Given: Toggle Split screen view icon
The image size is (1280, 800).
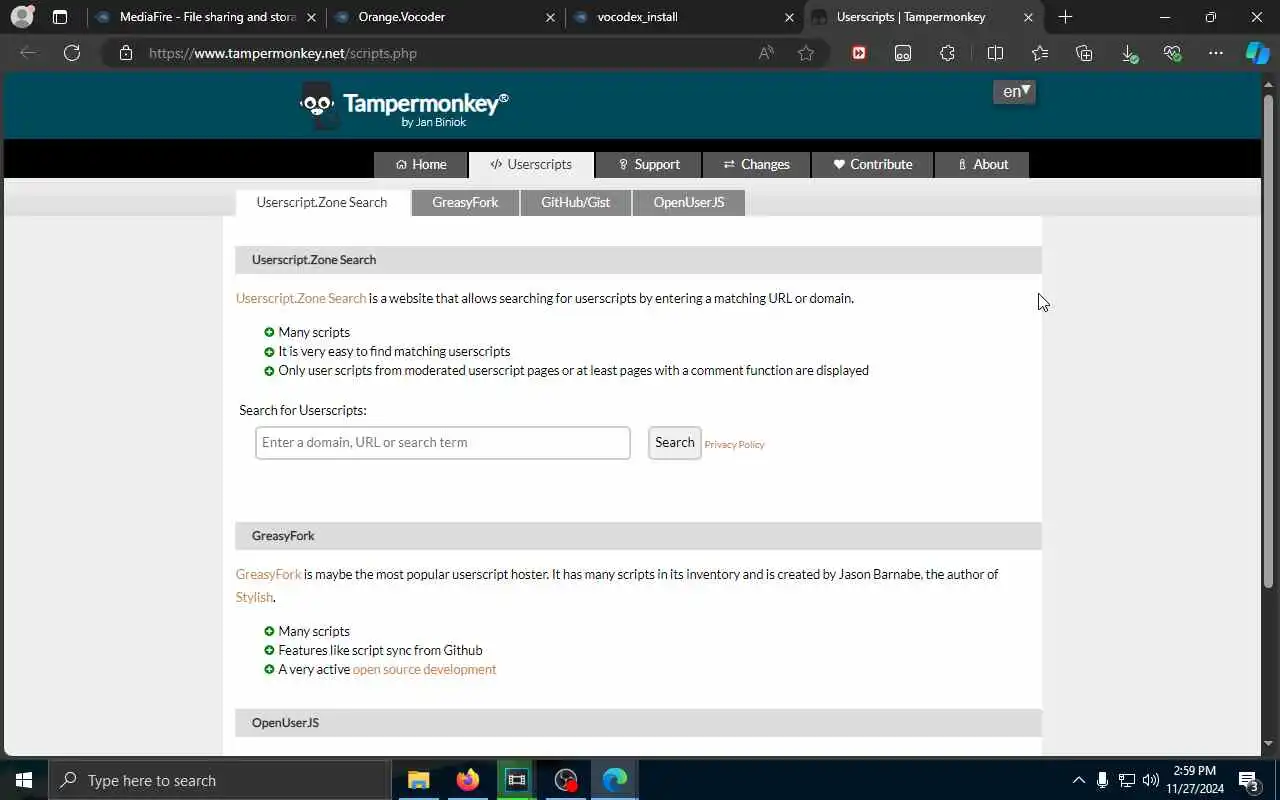Looking at the screenshot, I should tap(995, 53).
